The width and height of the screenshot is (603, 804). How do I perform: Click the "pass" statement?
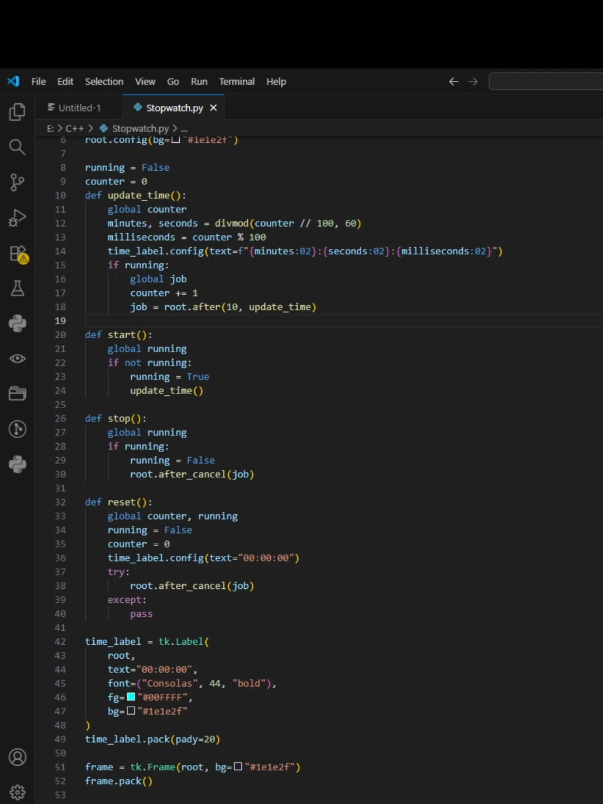(141, 614)
